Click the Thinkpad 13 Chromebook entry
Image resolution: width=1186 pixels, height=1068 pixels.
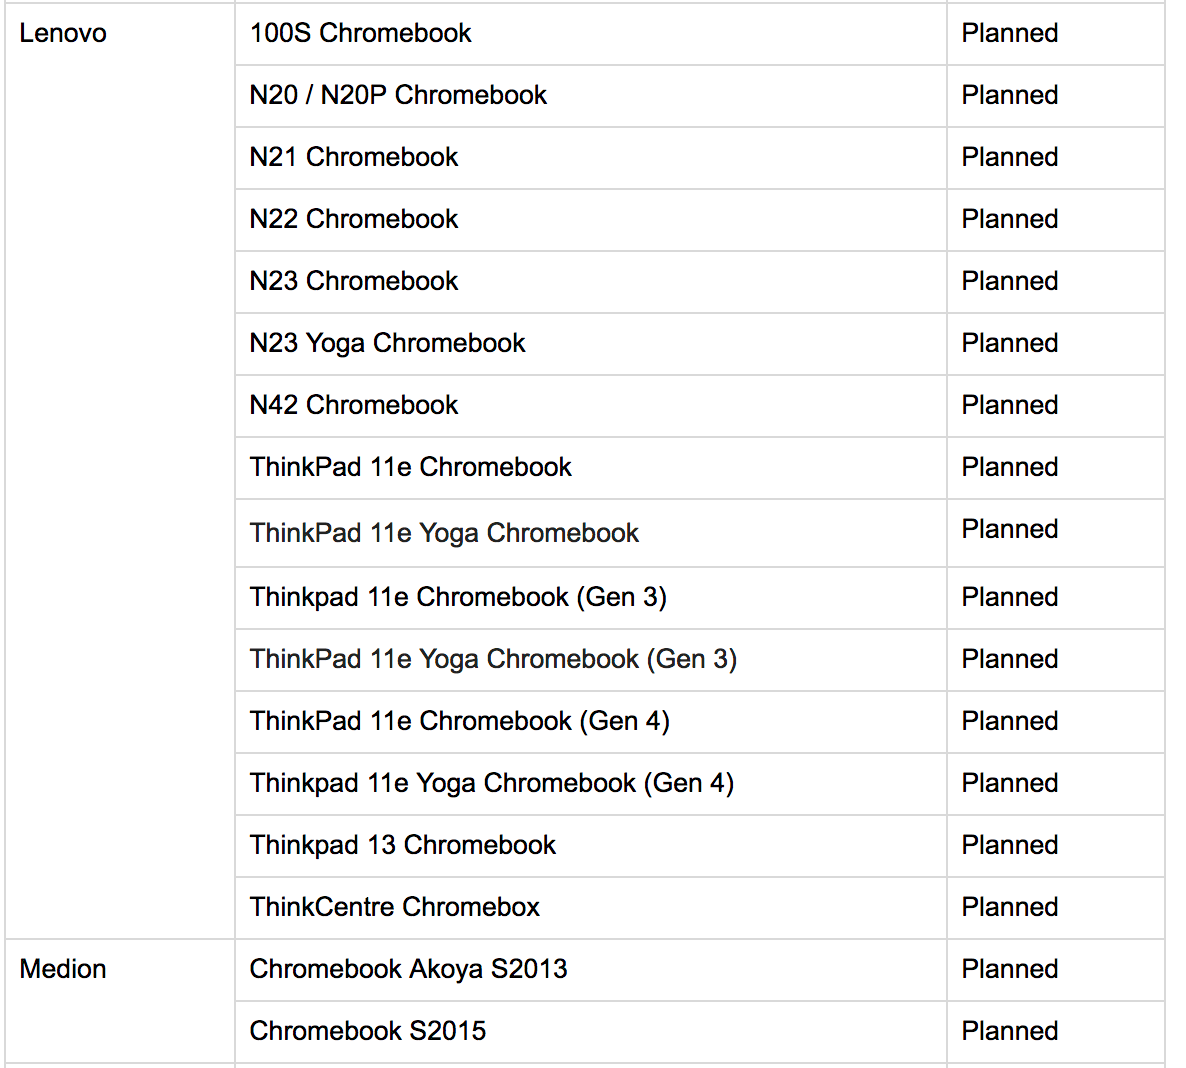pyautogui.click(x=402, y=845)
